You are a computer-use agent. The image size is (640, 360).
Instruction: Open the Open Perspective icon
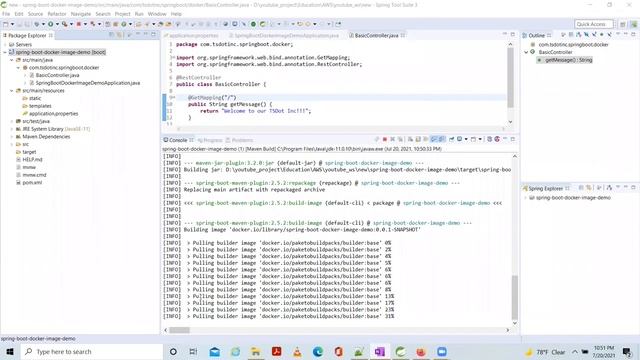coord(623,24)
